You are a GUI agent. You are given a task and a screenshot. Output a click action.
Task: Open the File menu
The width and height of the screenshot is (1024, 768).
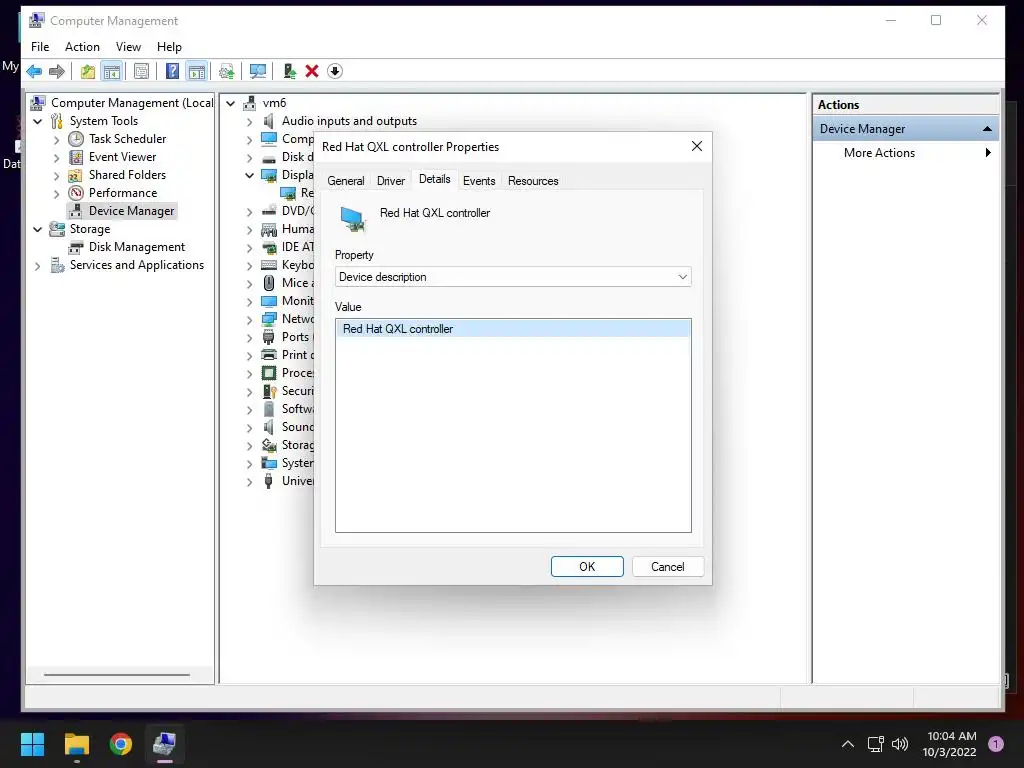(40, 47)
